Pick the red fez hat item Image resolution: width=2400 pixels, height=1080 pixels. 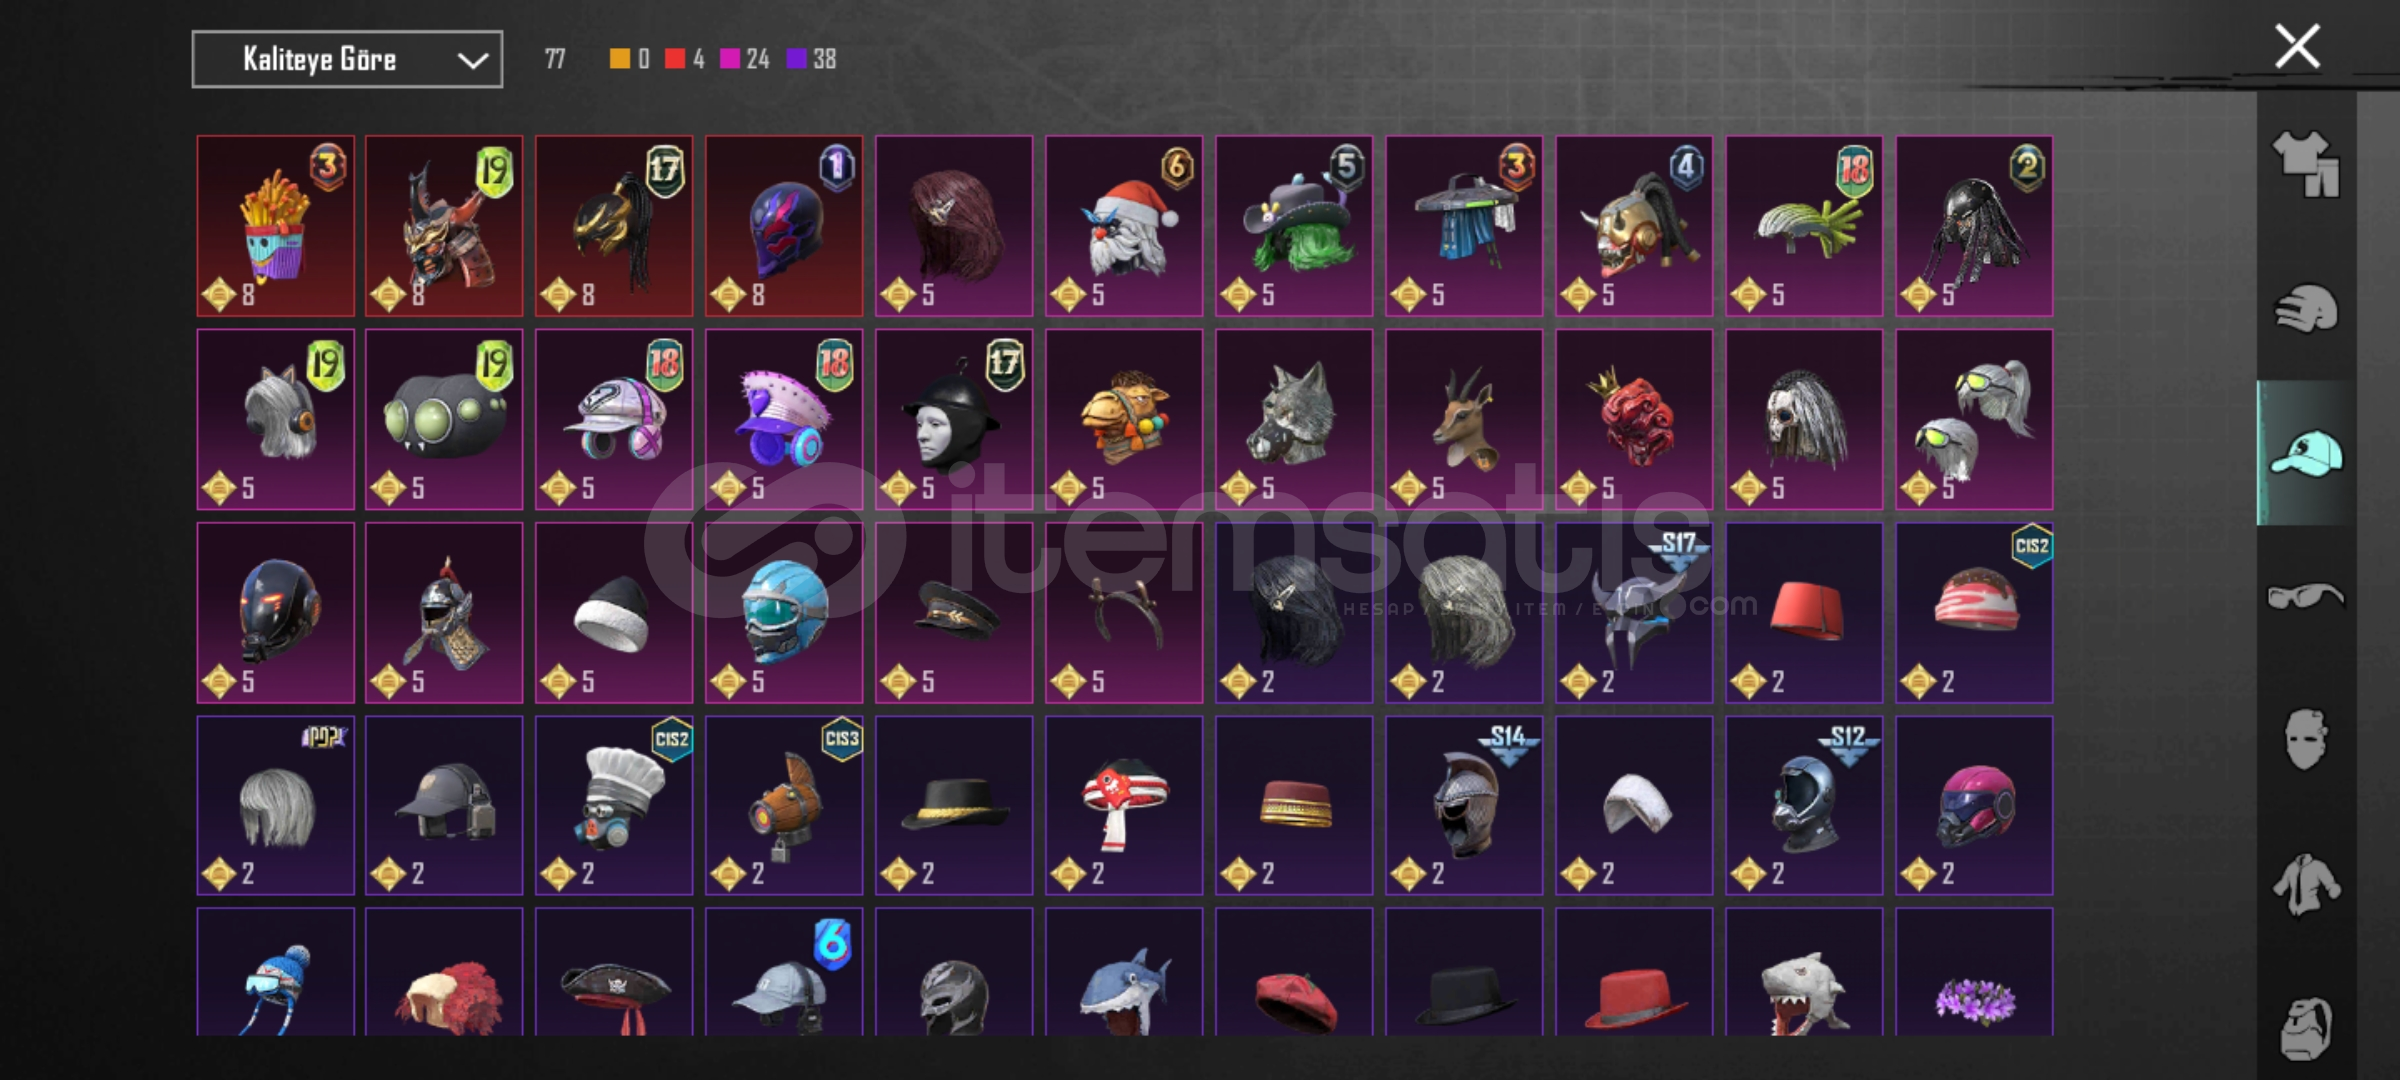pyautogui.click(x=1804, y=612)
